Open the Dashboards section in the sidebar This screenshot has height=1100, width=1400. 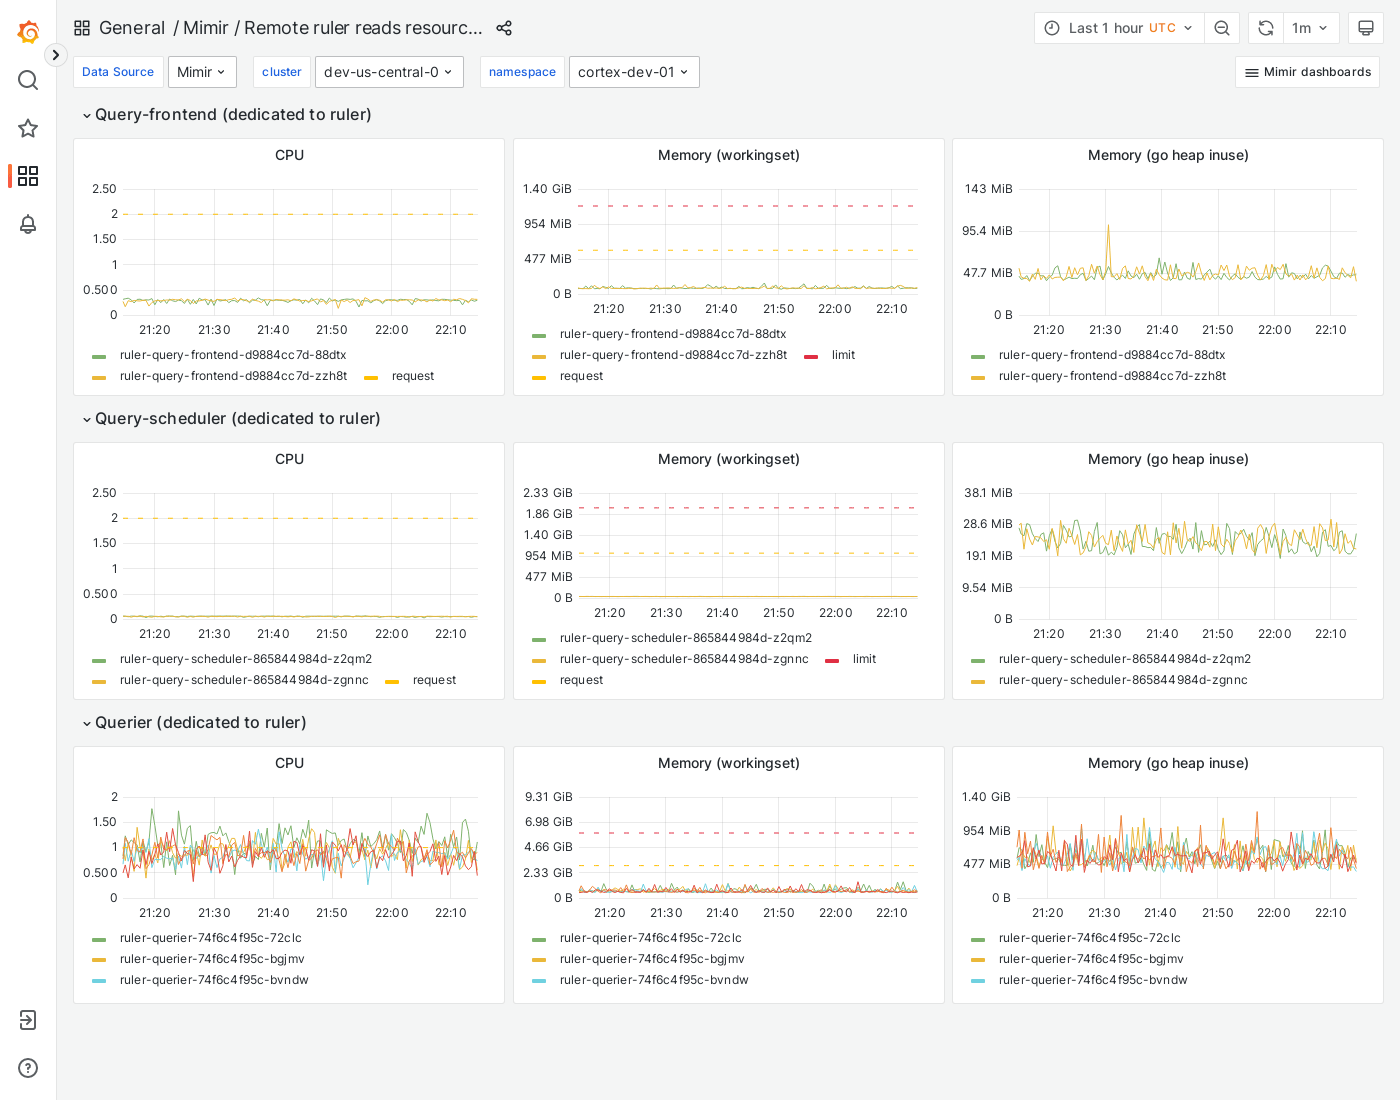click(28, 176)
